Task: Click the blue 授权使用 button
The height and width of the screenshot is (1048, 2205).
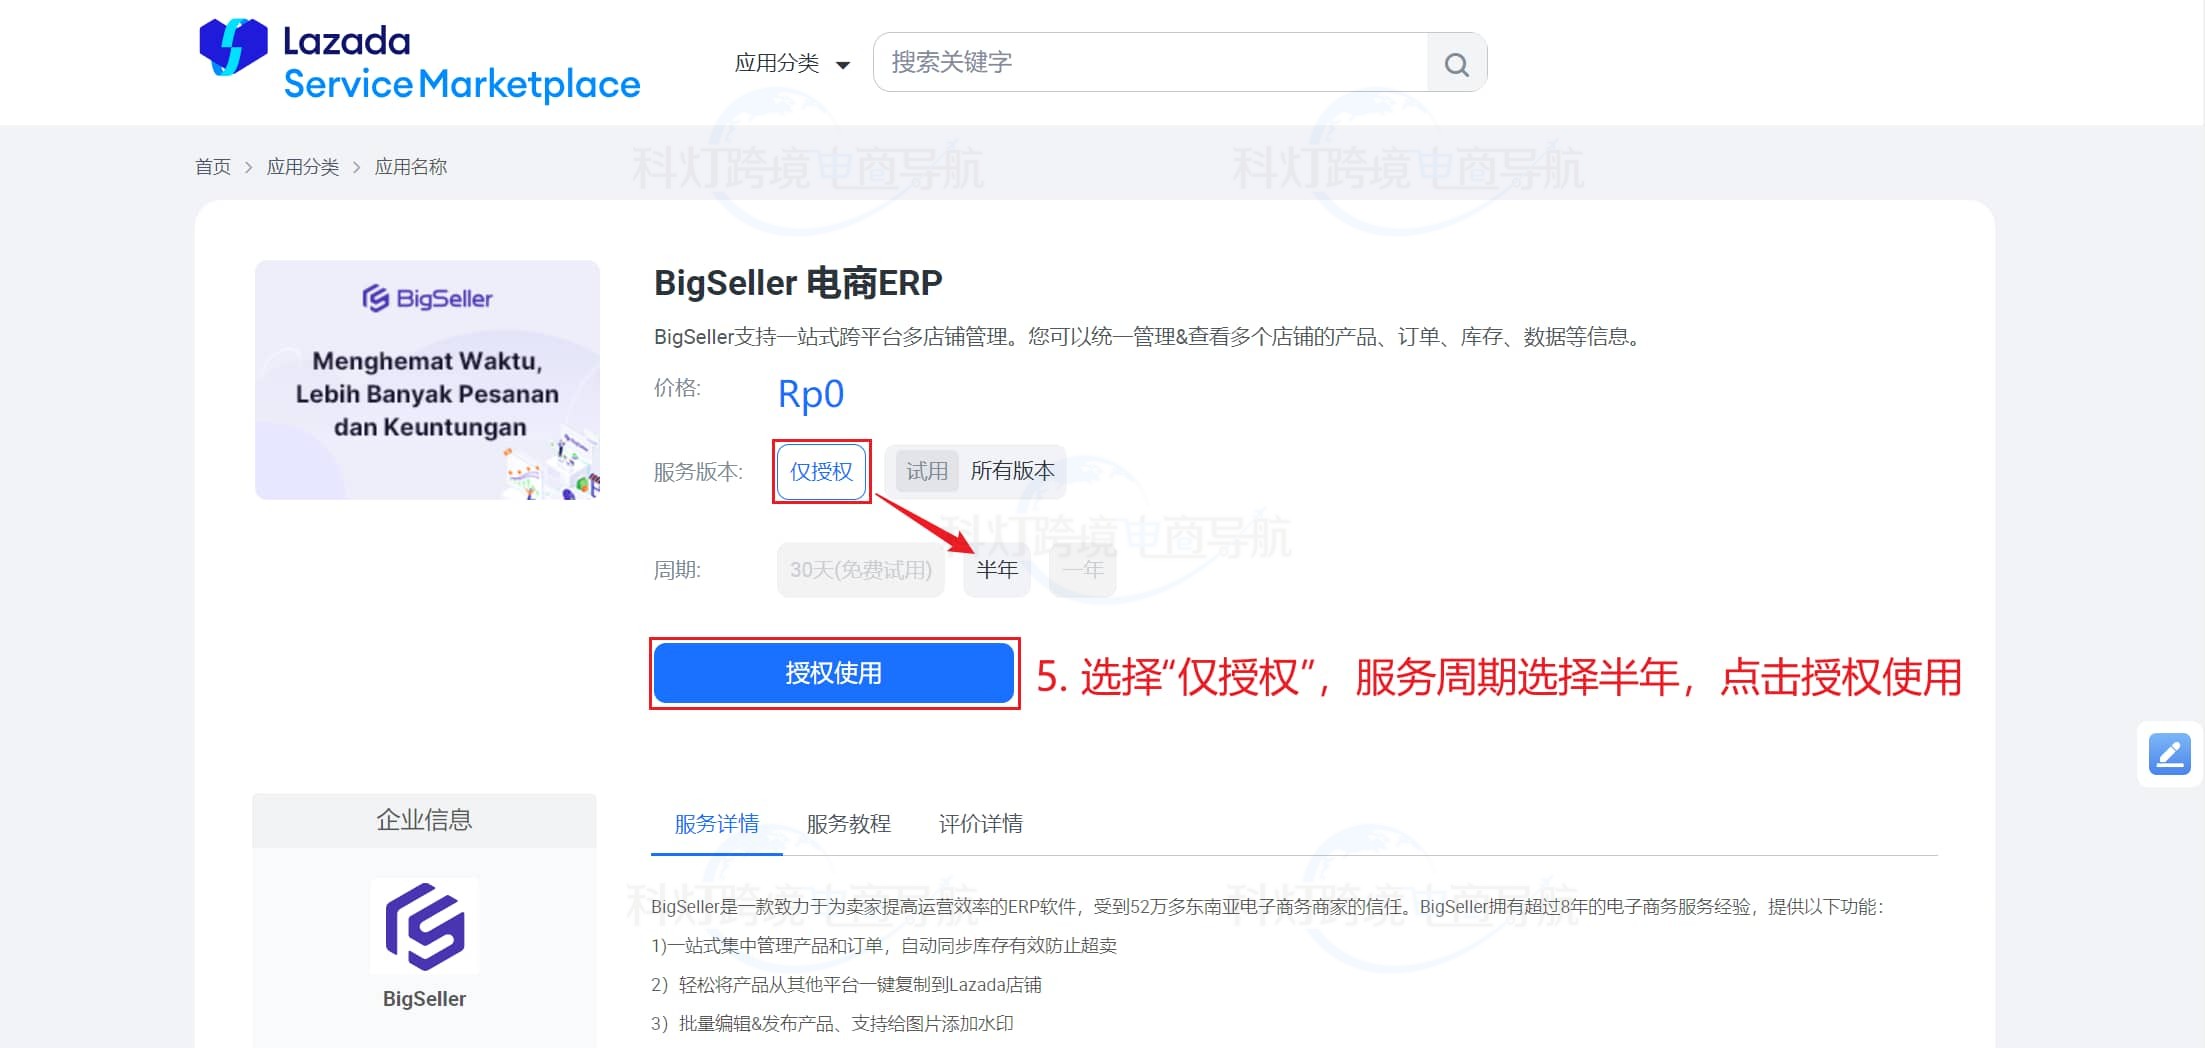Action: coord(833,673)
